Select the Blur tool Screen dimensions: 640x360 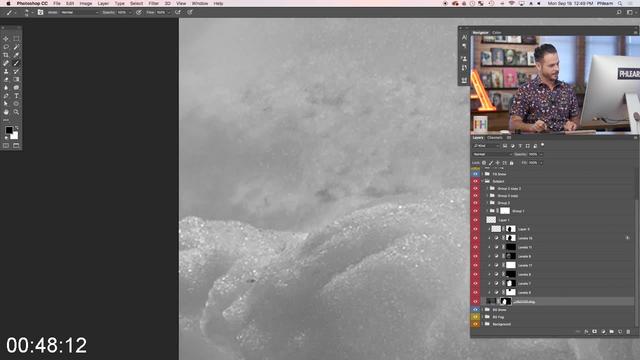[6, 87]
